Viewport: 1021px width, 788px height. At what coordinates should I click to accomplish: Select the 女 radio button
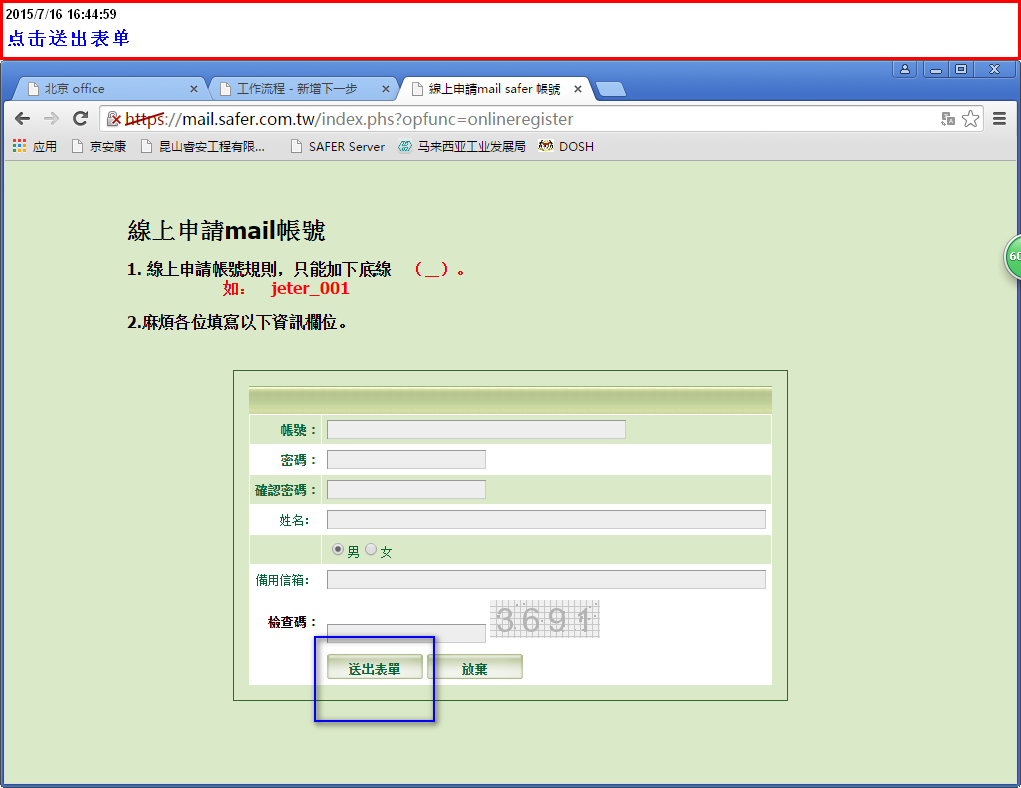coord(371,550)
